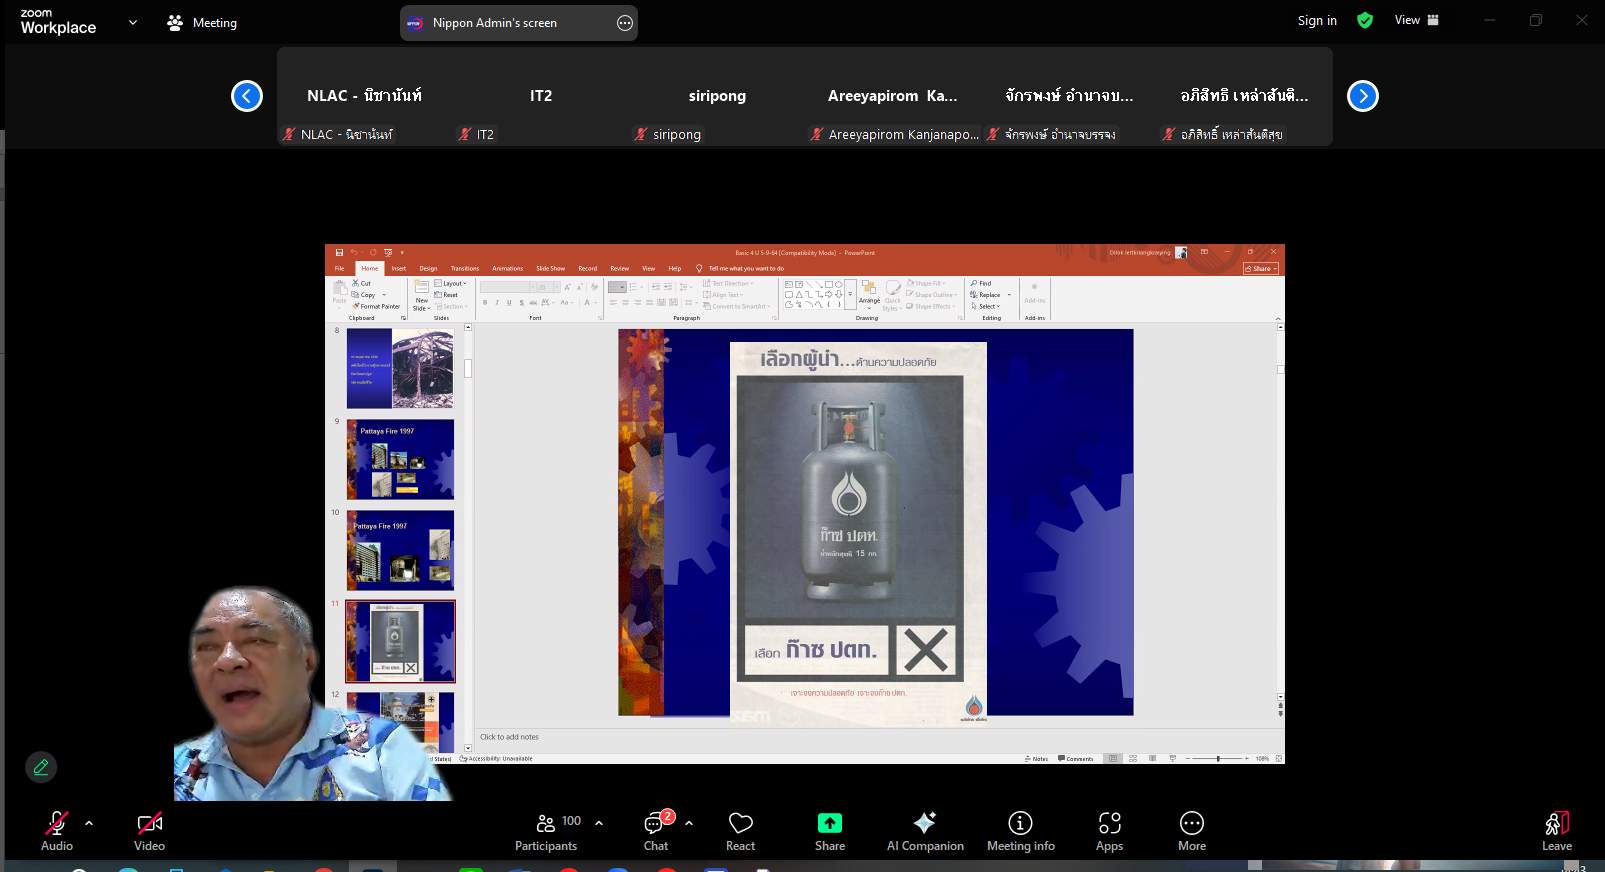The width and height of the screenshot is (1605, 872).
Task: Collapse the PowerPoint ribbon arrow
Action: 1278,318
